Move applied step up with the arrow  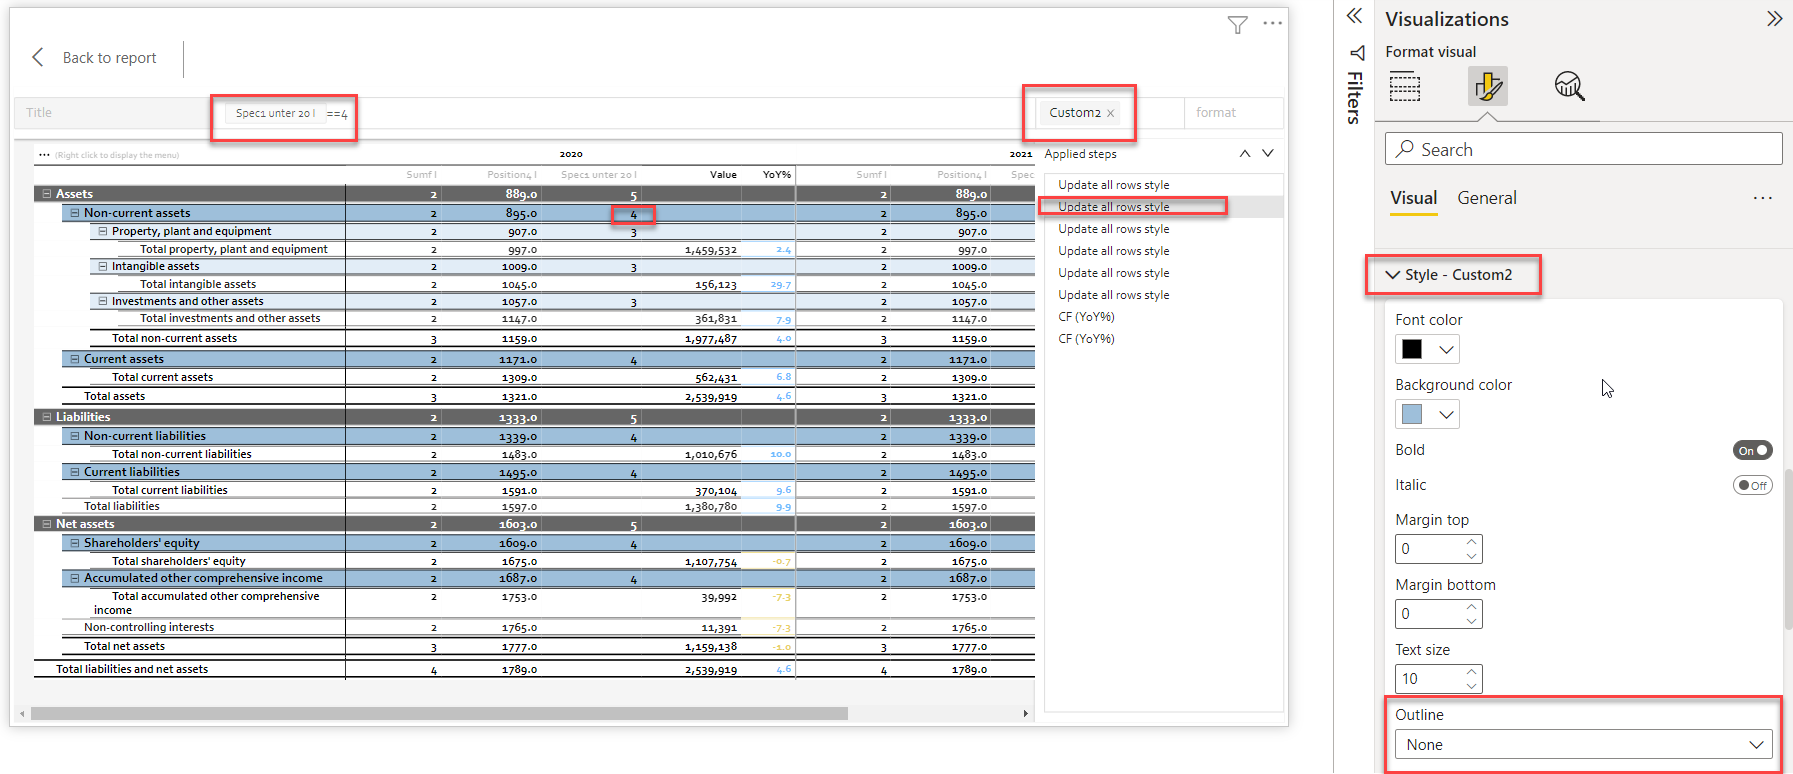click(x=1245, y=153)
